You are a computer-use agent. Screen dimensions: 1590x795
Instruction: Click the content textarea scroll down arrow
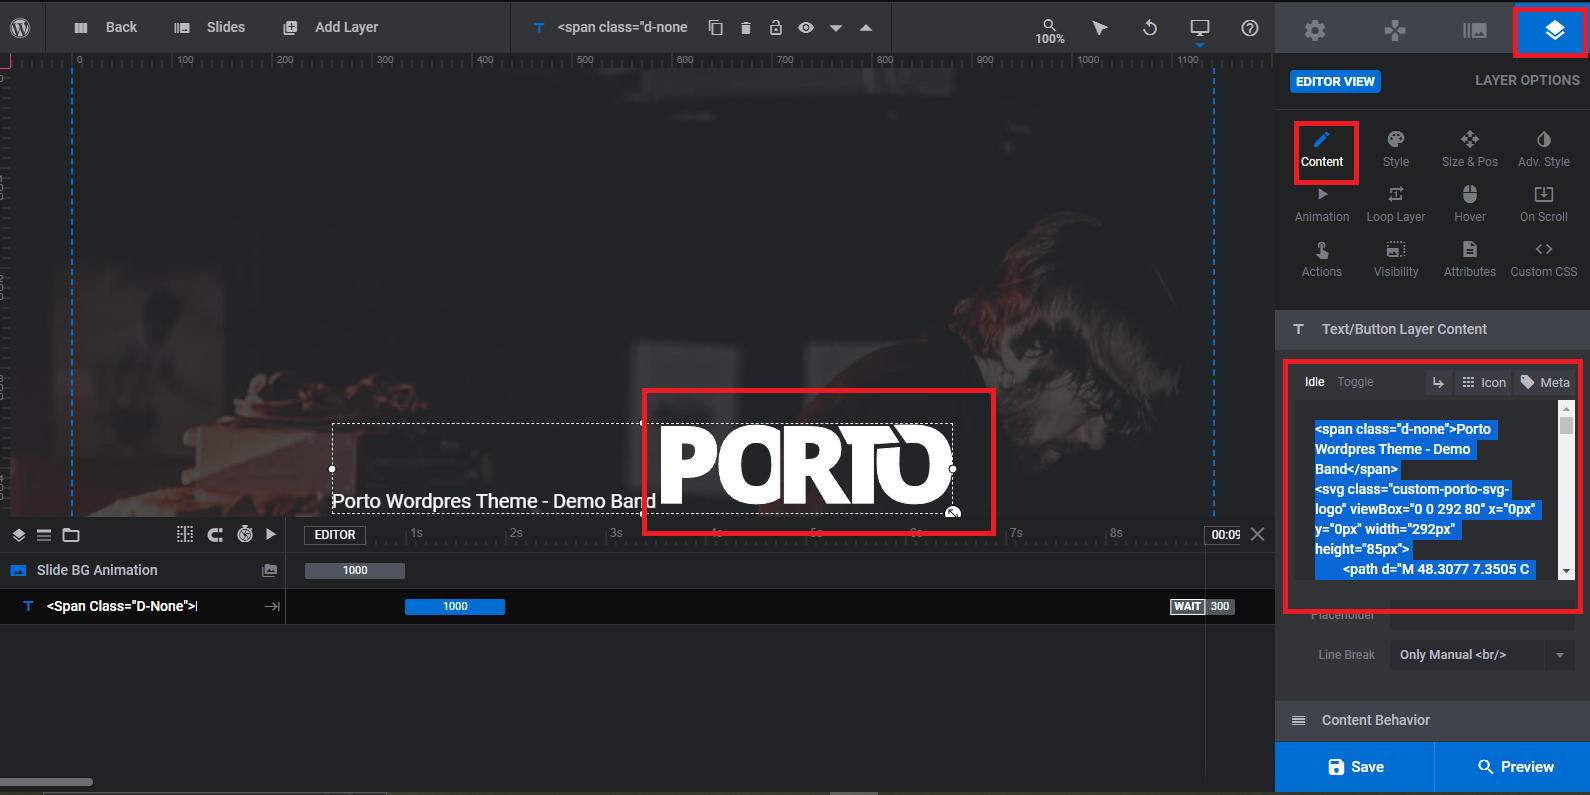click(1566, 572)
